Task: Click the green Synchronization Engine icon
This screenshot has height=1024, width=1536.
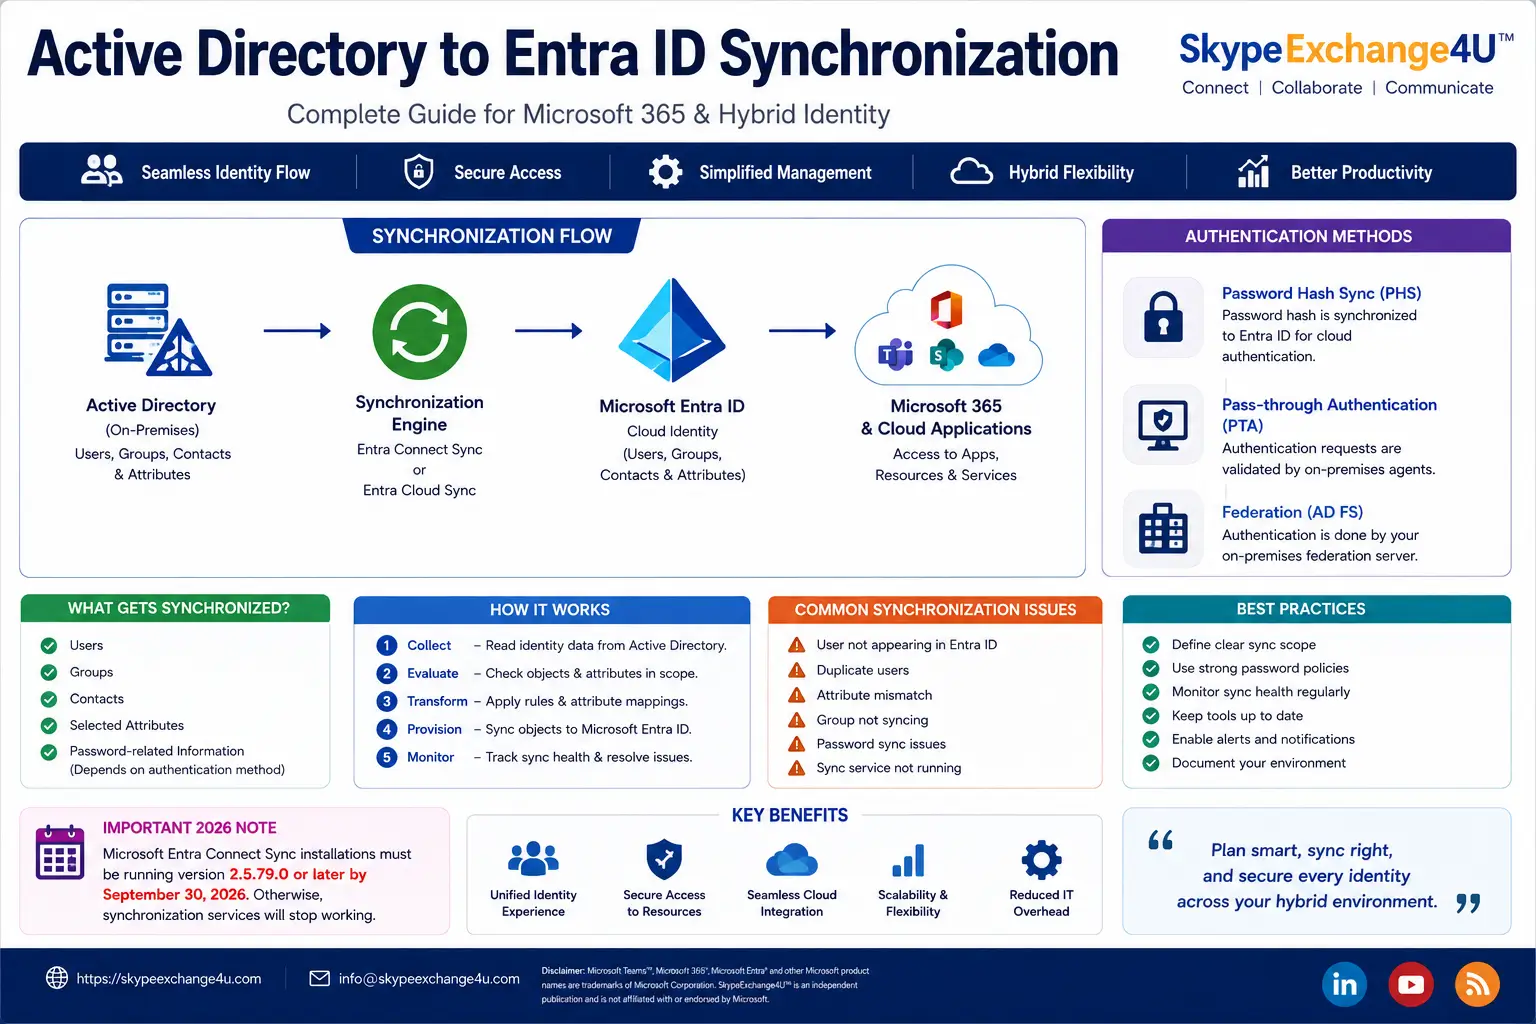Action: 420,332
